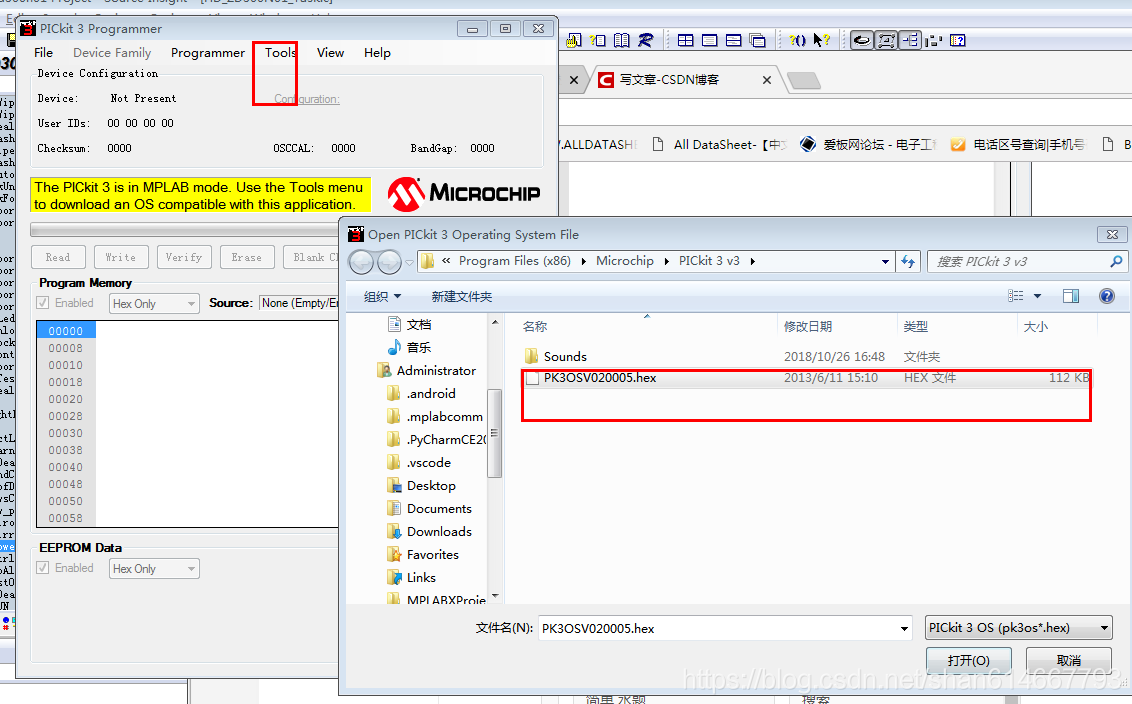Open the File menu in PICkit 3 Programmer
This screenshot has width=1132, height=704.
click(43, 53)
